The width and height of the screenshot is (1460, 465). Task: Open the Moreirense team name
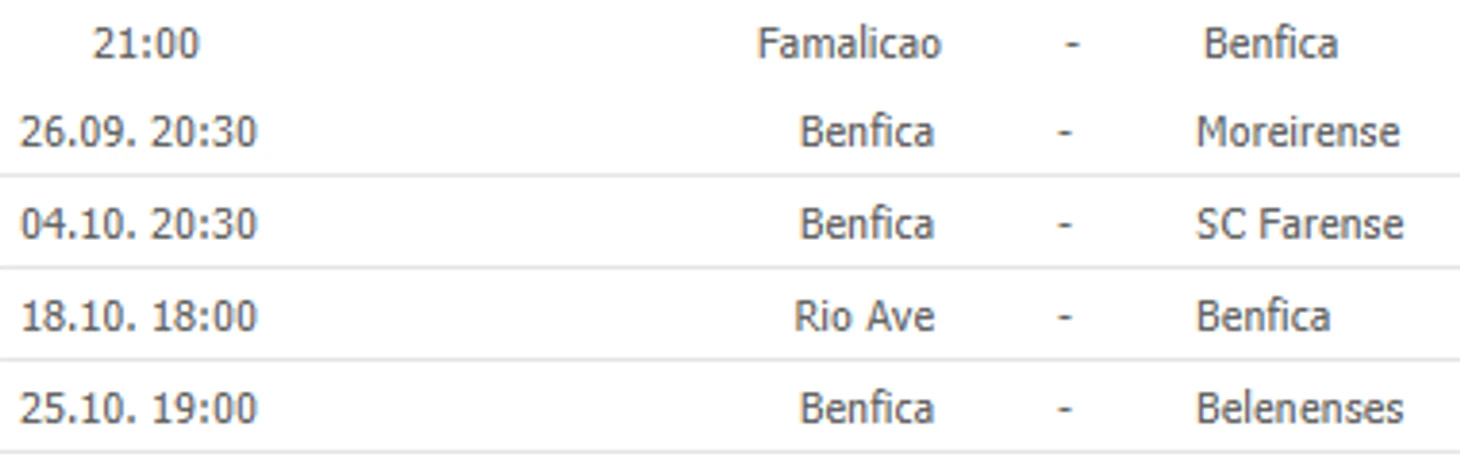[1298, 132]
